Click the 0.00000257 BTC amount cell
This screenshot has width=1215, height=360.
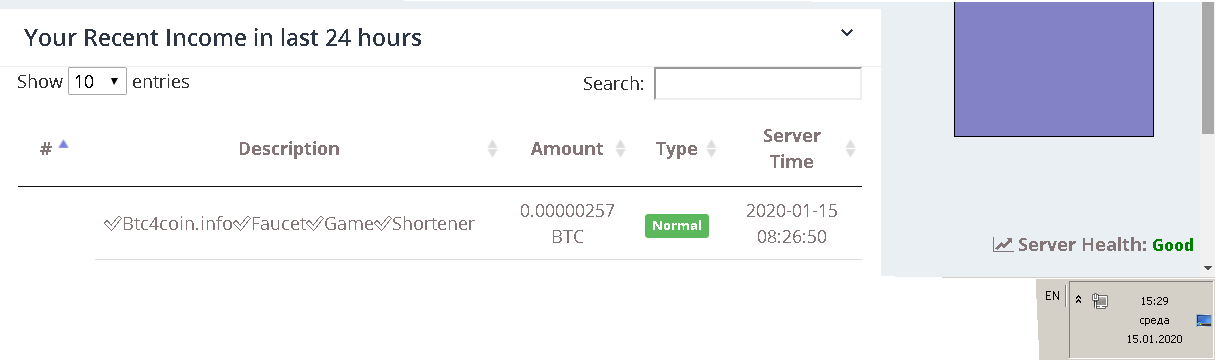(567, 224)
